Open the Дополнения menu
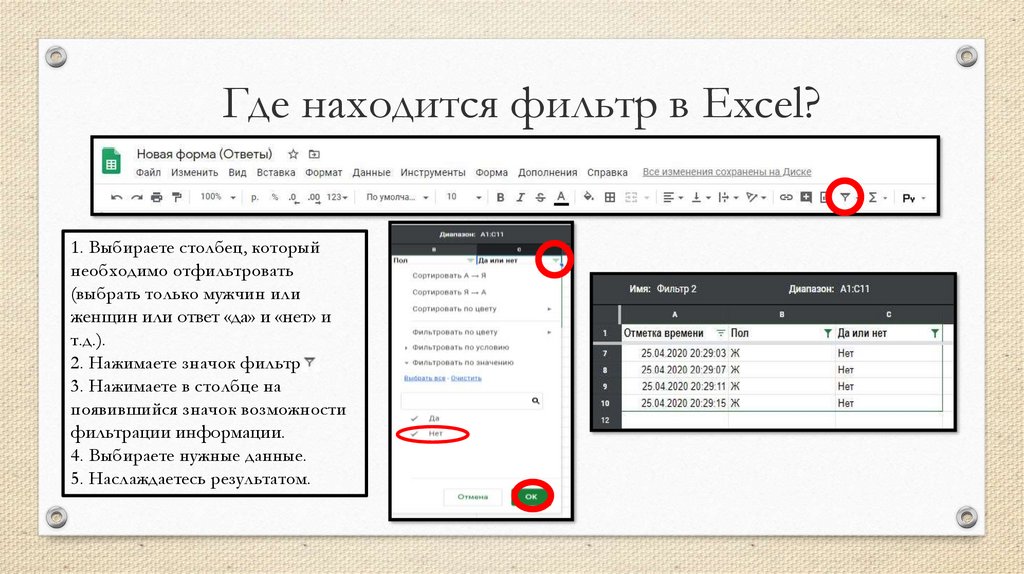 pyautogui.click(x=547, y=172)
